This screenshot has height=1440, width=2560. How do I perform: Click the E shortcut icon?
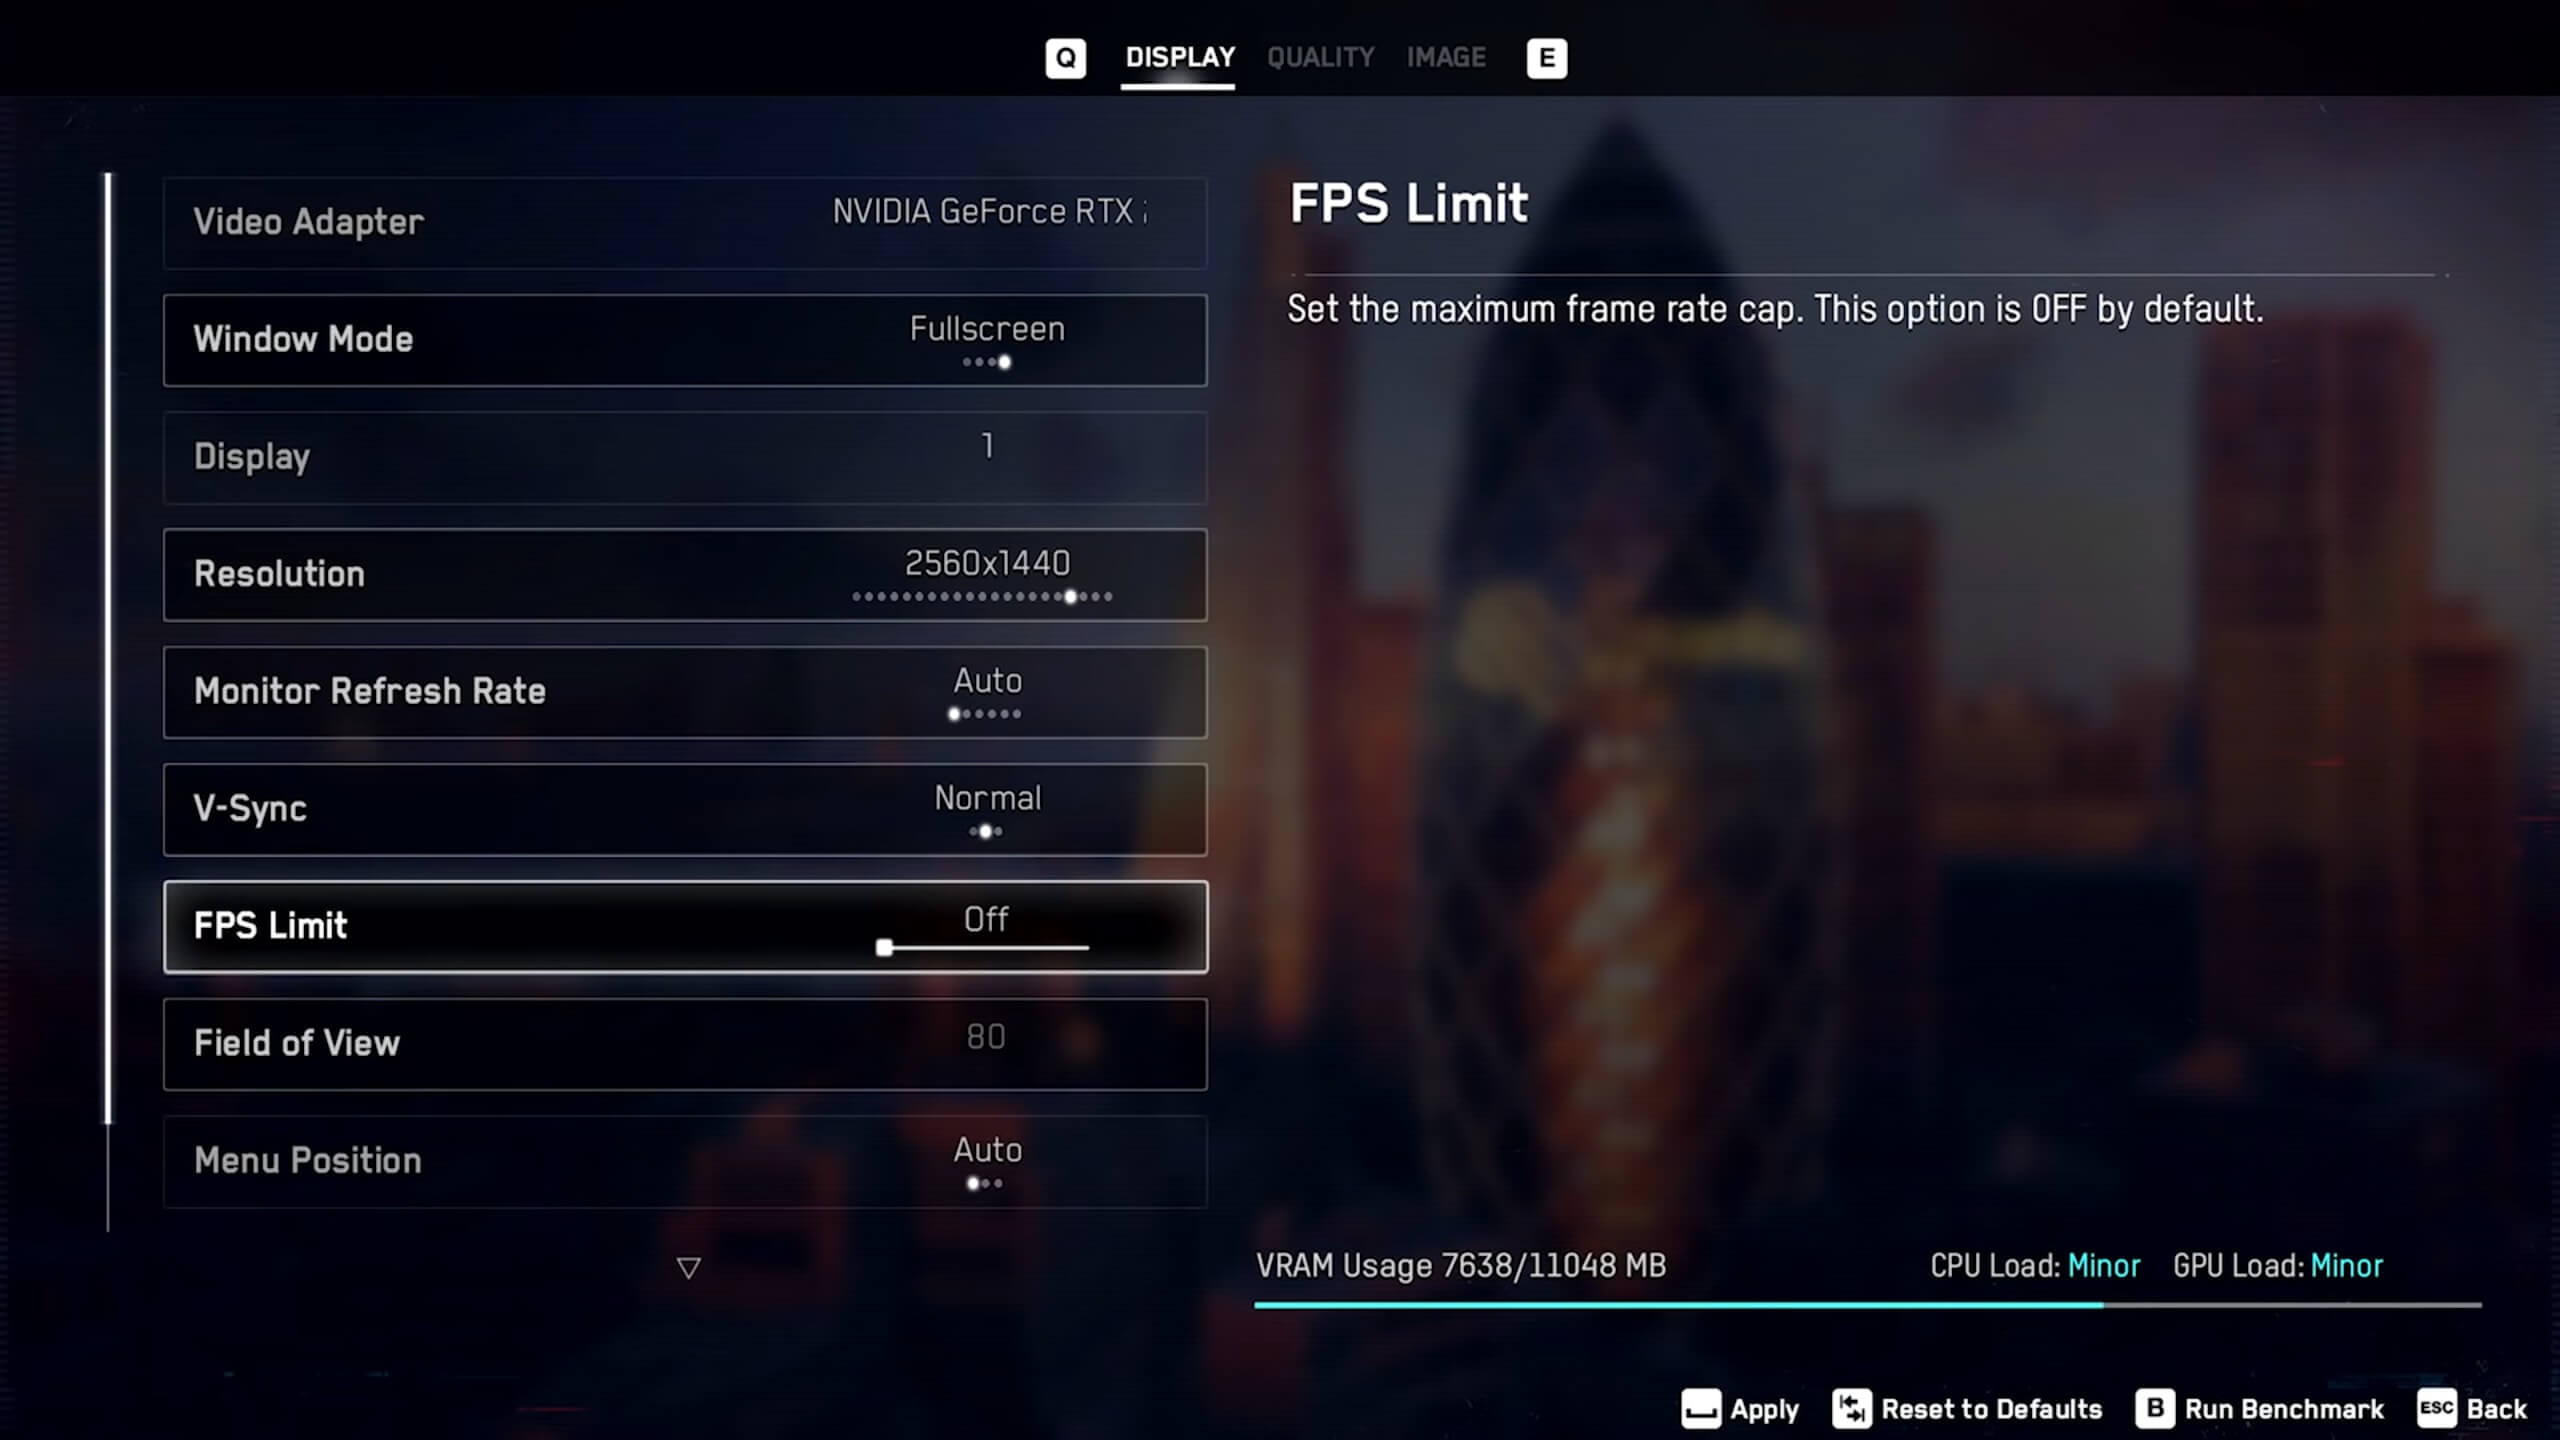pyautogui.click(x=1544, y=58)
